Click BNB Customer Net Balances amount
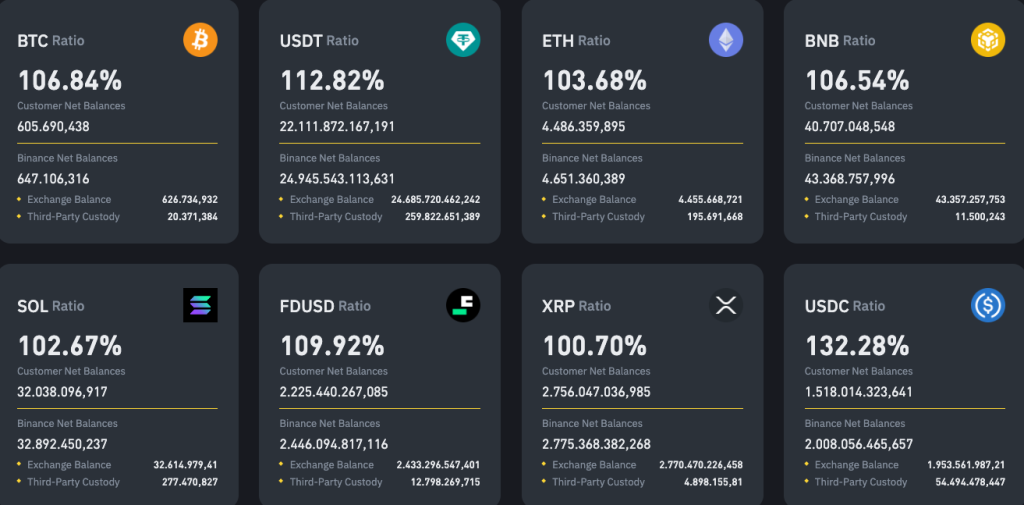Screen dimensions: 1024x505 [850, 127]
